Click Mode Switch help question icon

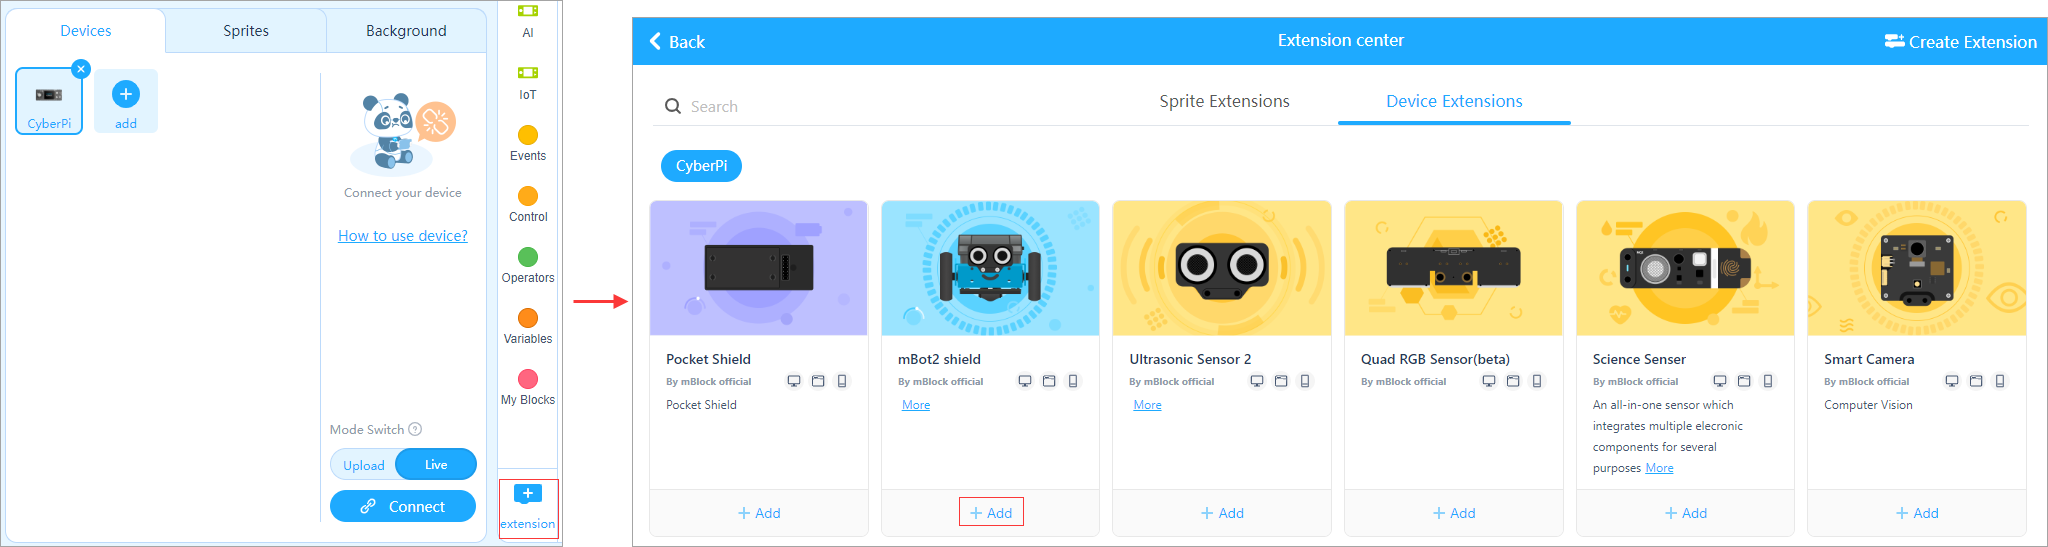(415, 429)
